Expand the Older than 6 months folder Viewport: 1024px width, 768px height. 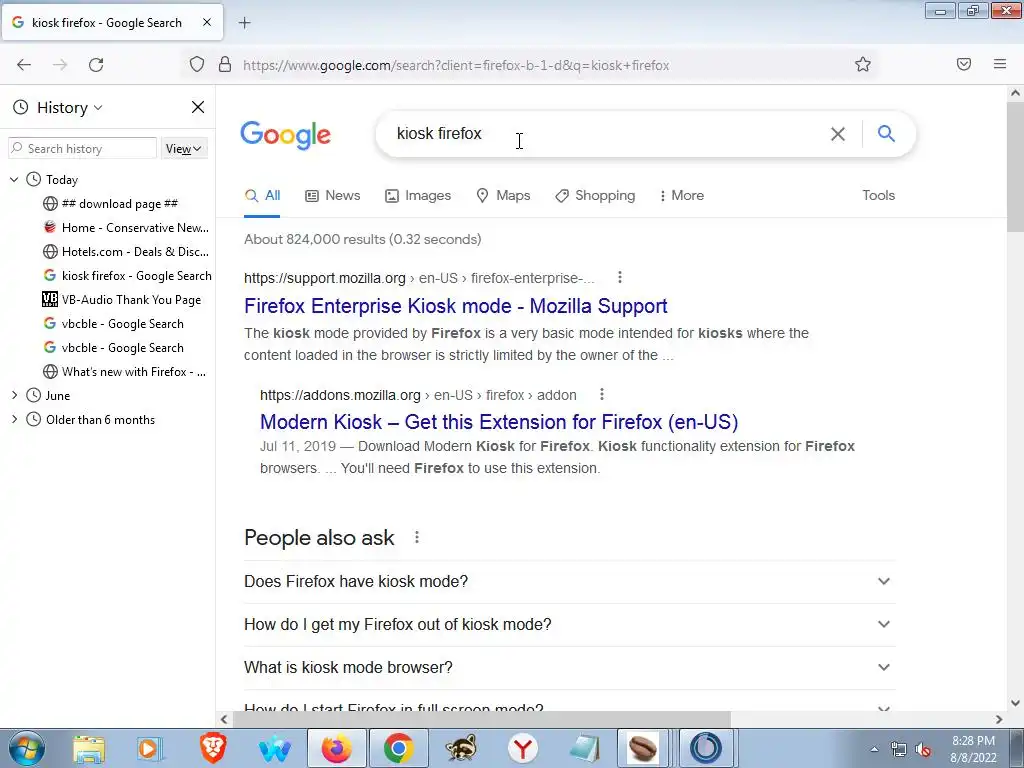(14, 419)
